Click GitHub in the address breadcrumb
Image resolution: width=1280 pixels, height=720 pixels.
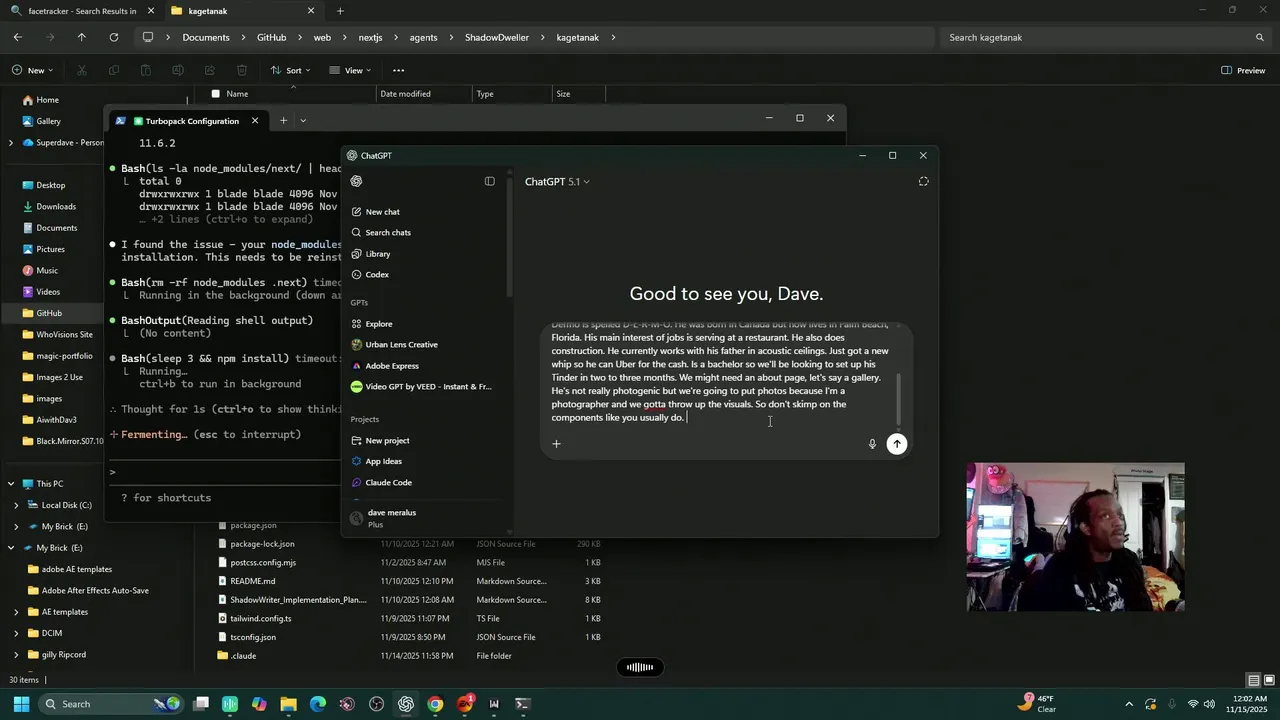click(x=271, y=38)
